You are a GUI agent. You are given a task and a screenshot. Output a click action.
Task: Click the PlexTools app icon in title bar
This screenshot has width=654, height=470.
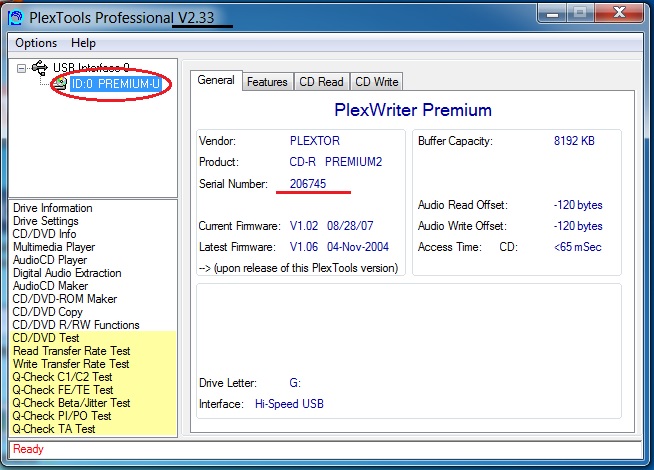16,18
